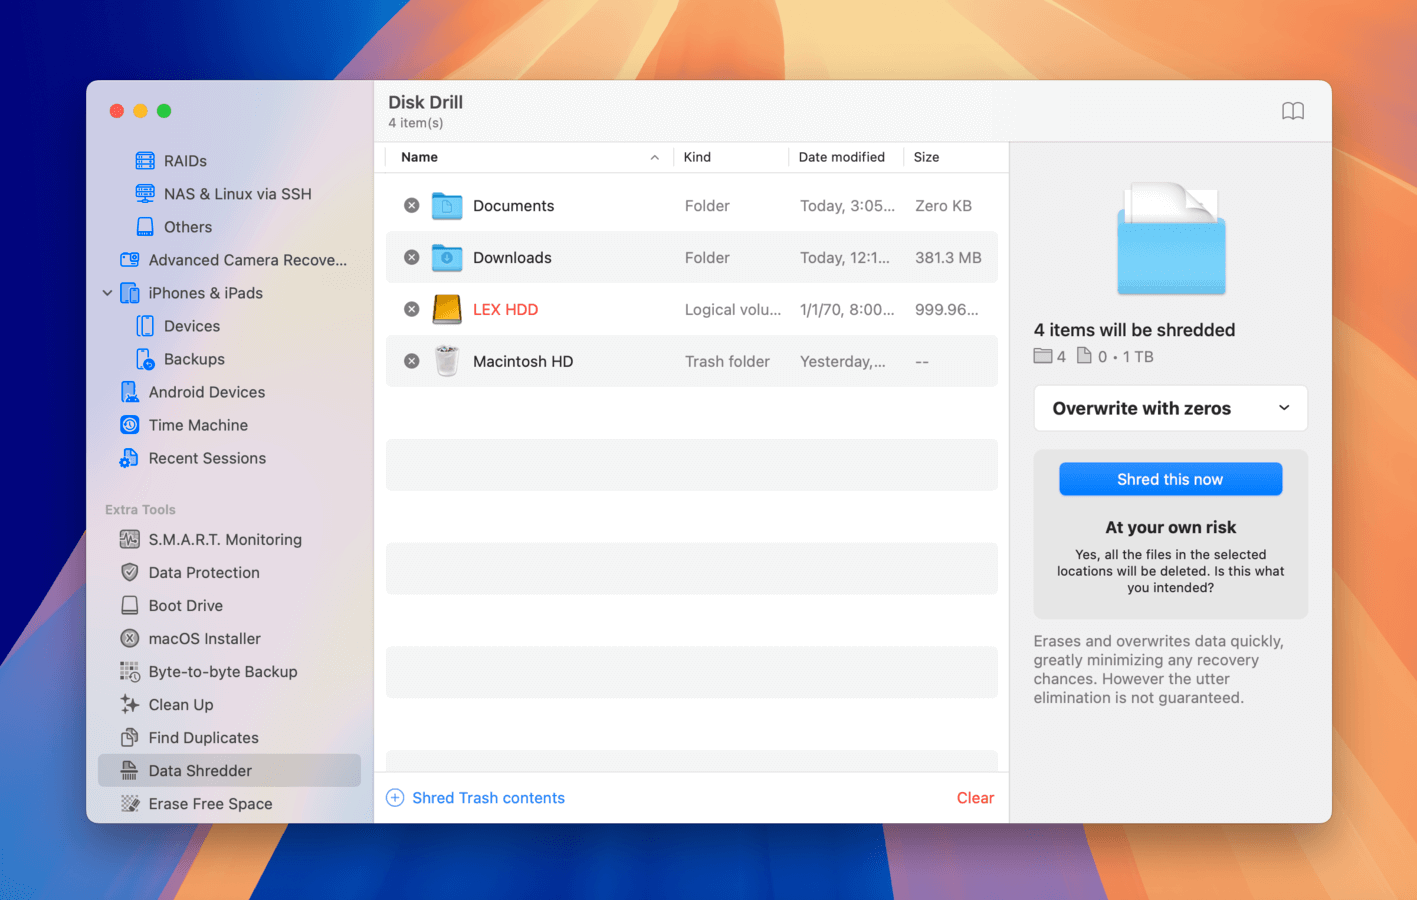
Task: Click the red Clear button
Action: point(975,798)
